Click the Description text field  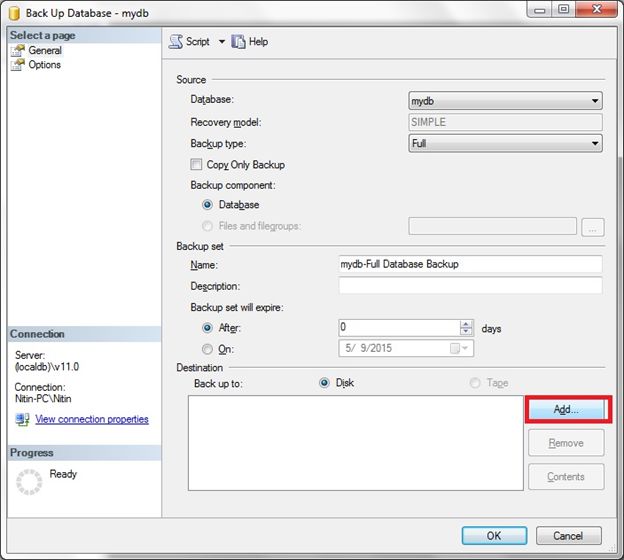[470, 285]
